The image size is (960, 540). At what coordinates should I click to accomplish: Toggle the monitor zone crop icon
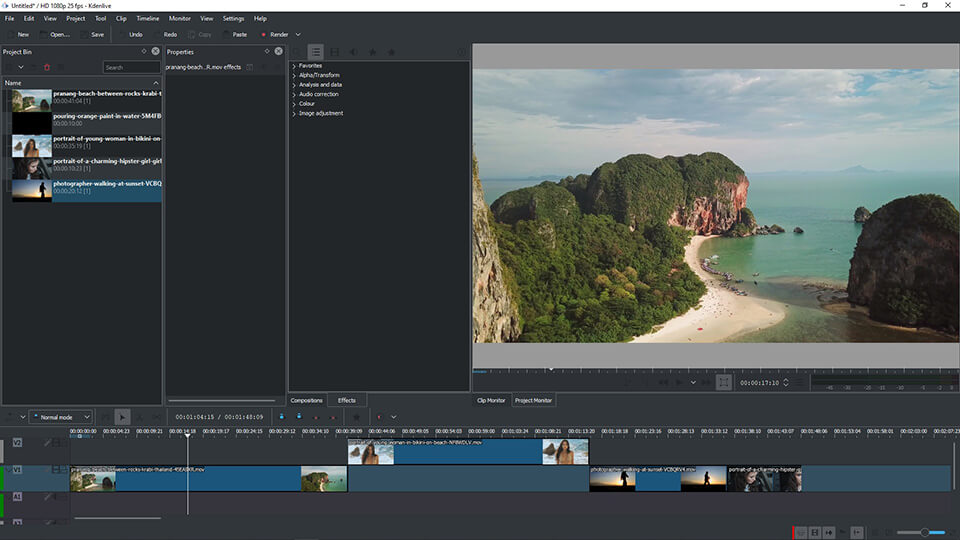723,382
